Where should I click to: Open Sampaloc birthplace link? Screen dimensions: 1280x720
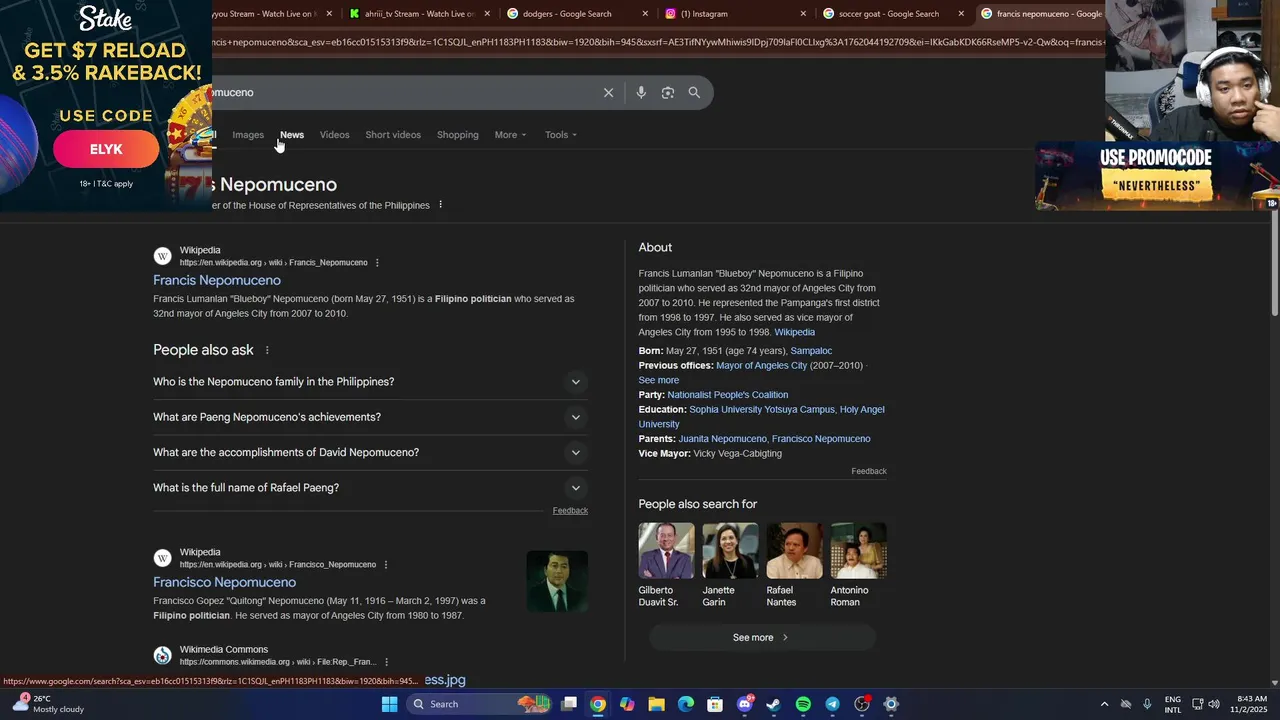(x=811, y=351)
